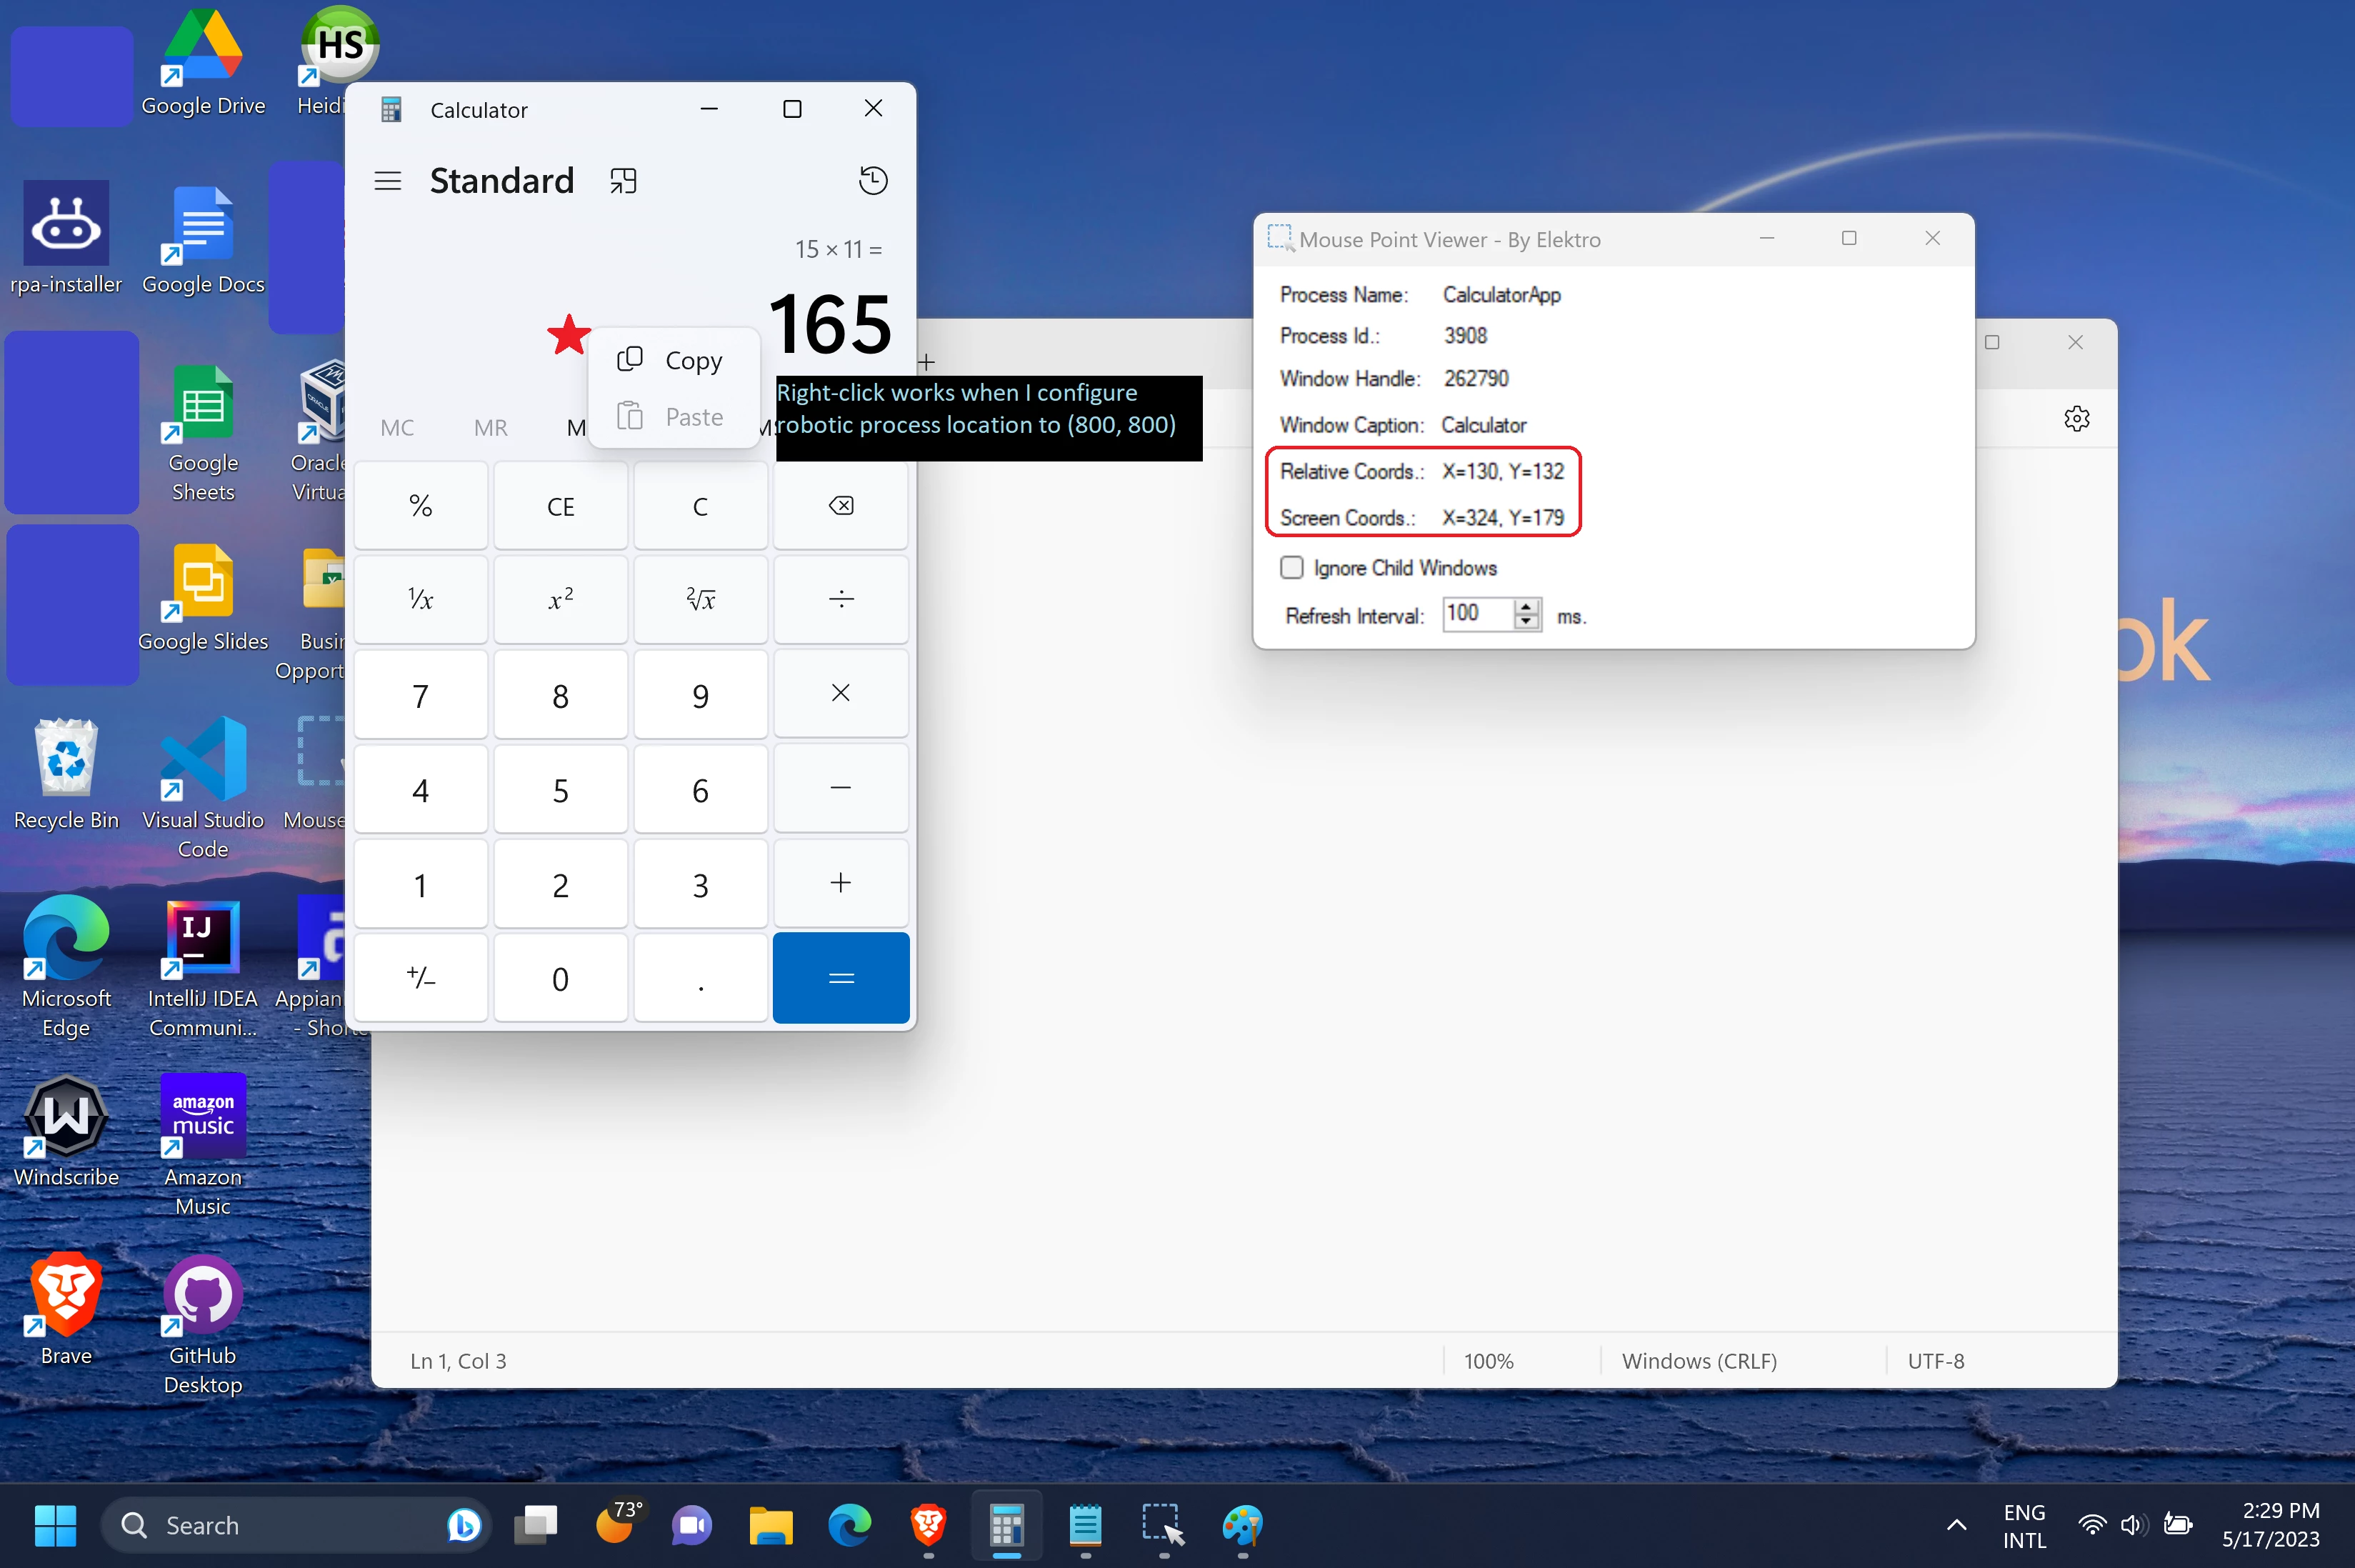This screenshot has height=1568, width=2355.
Task: Select the Visual Studio Code desktop shortcut
Action: tap(203, 789)
